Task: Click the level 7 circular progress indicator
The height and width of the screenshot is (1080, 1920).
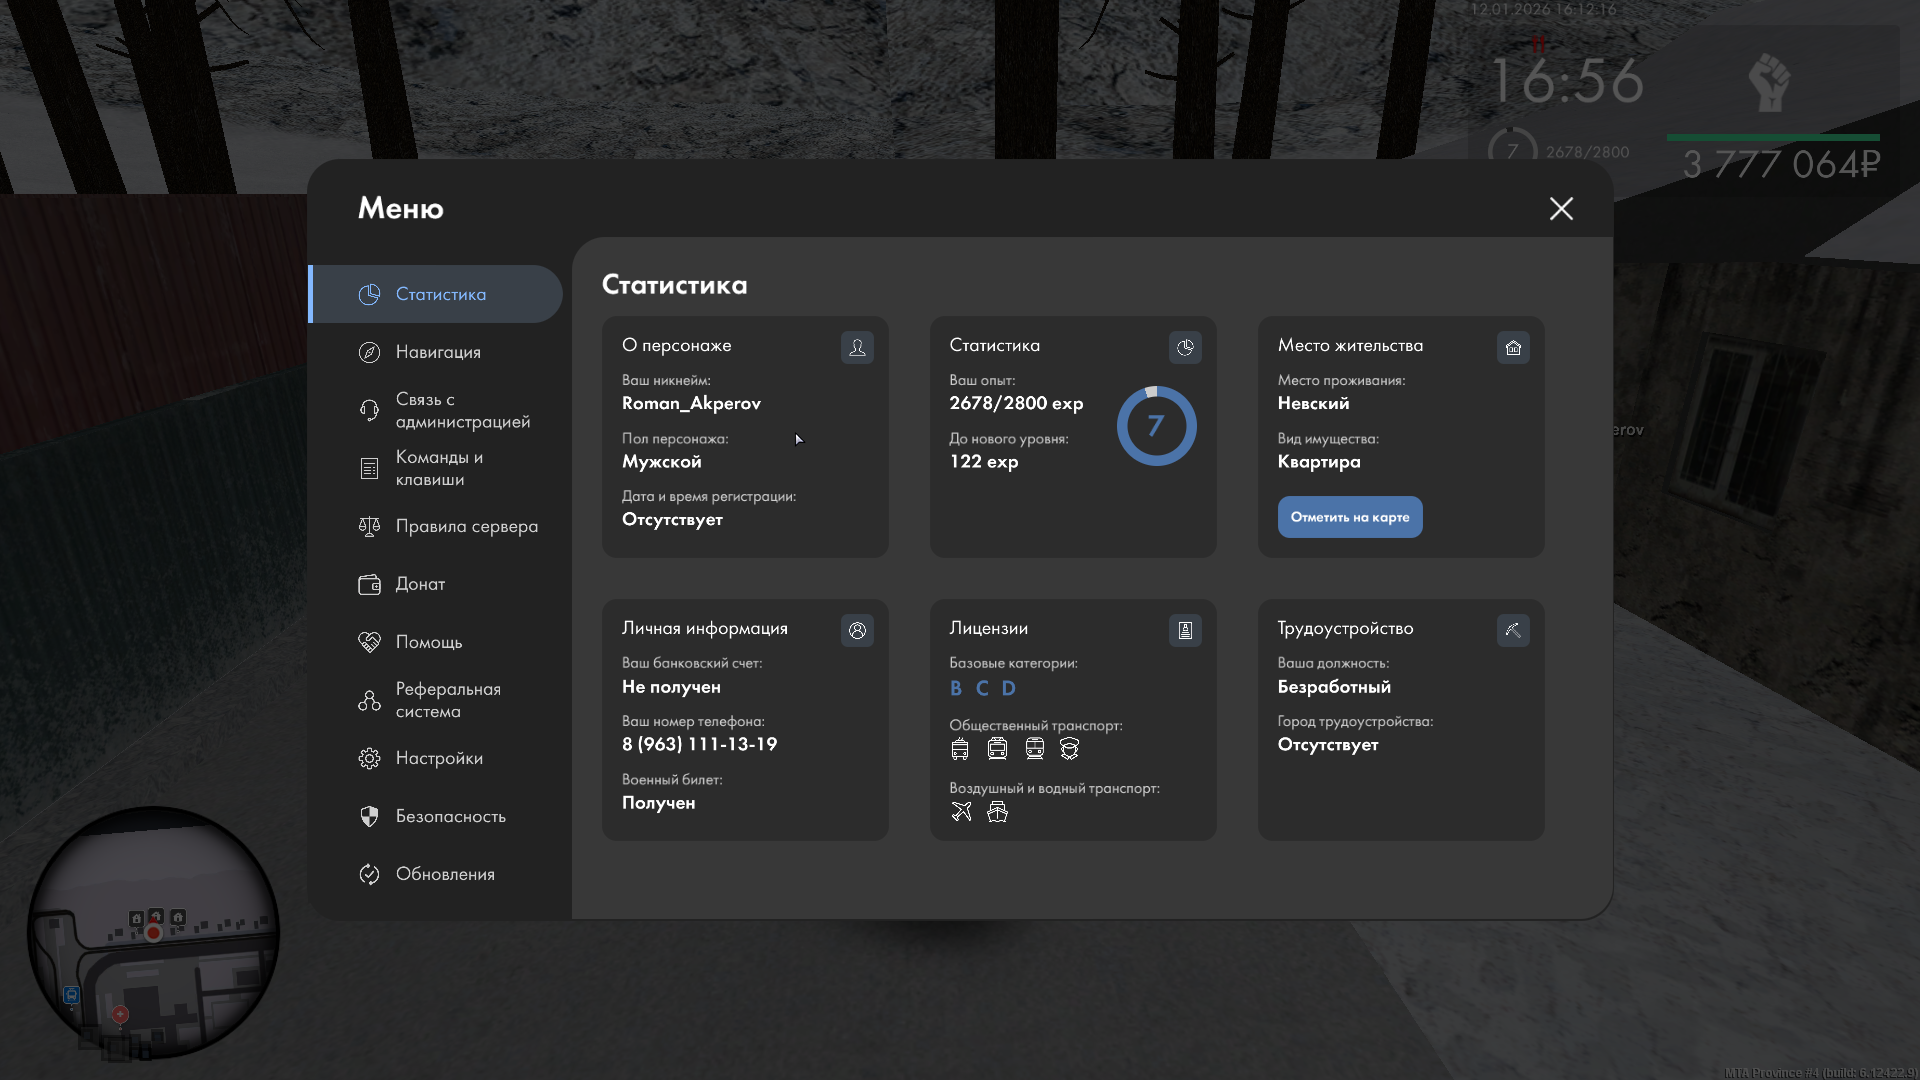Action: (x=1156, y=426)
